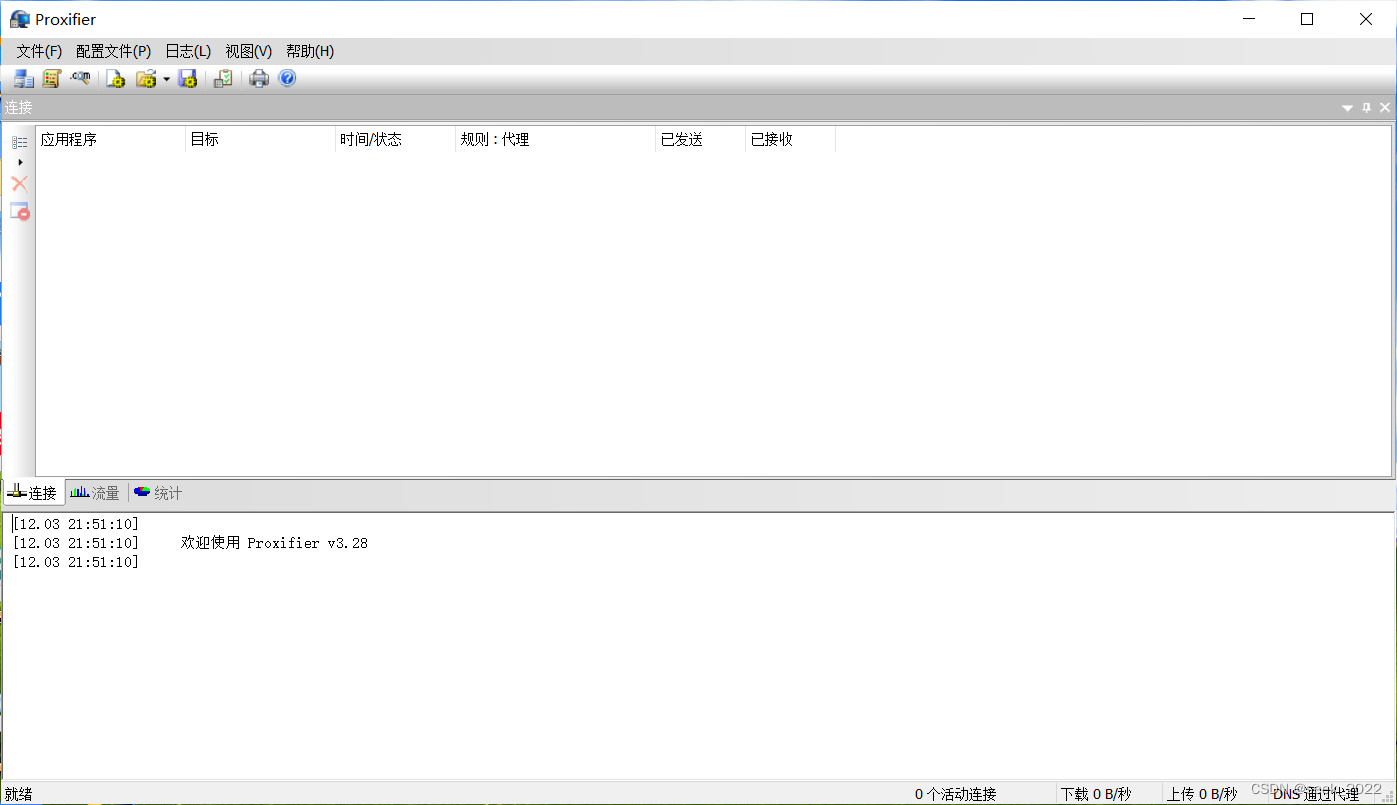
Task: Click the printer toolbar icon
Action: [259, 79]
